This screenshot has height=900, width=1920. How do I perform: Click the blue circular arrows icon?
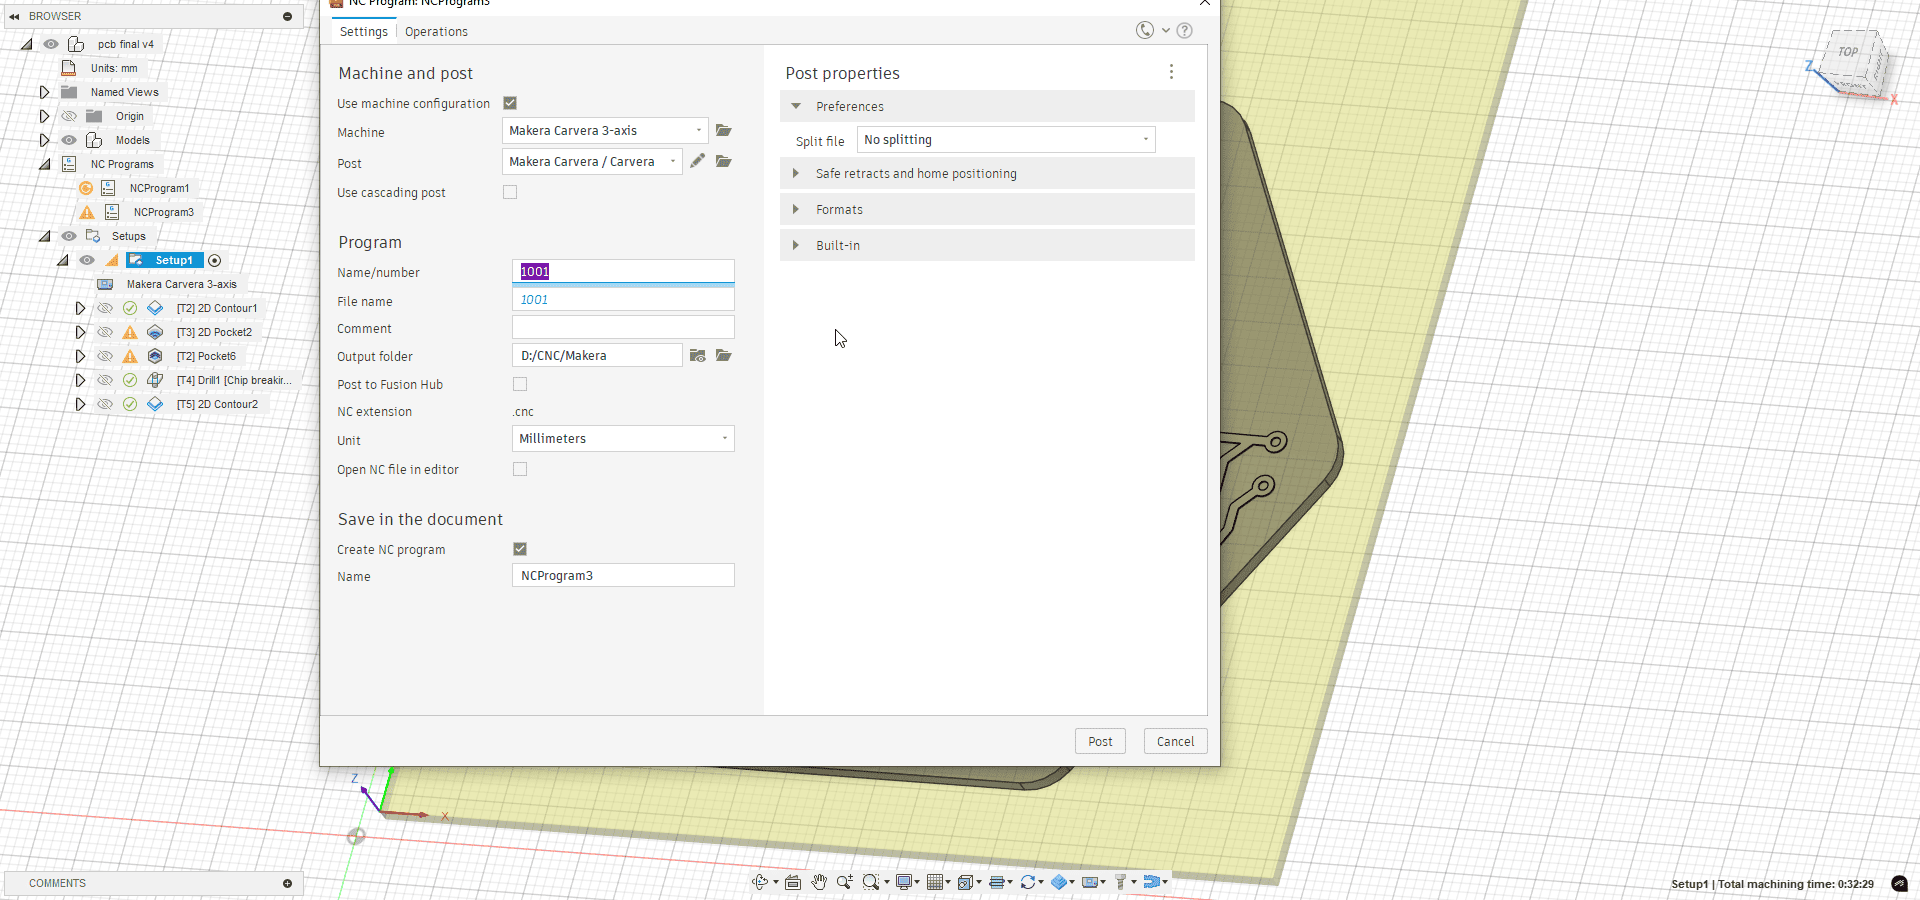click(x=1028, y=882)
